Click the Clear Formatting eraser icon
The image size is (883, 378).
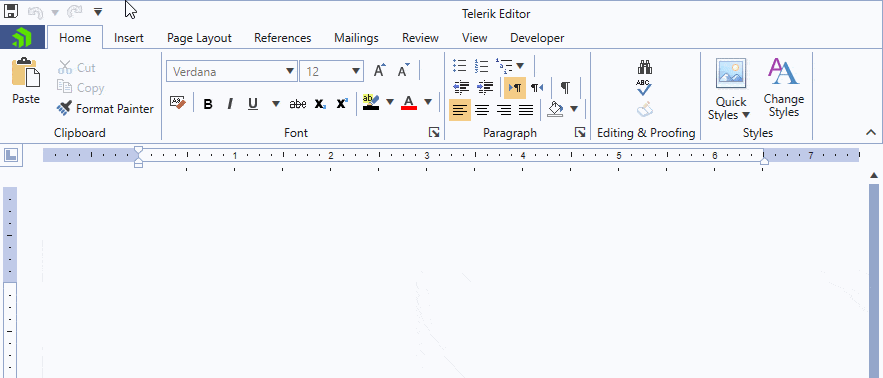click(178, 103)
